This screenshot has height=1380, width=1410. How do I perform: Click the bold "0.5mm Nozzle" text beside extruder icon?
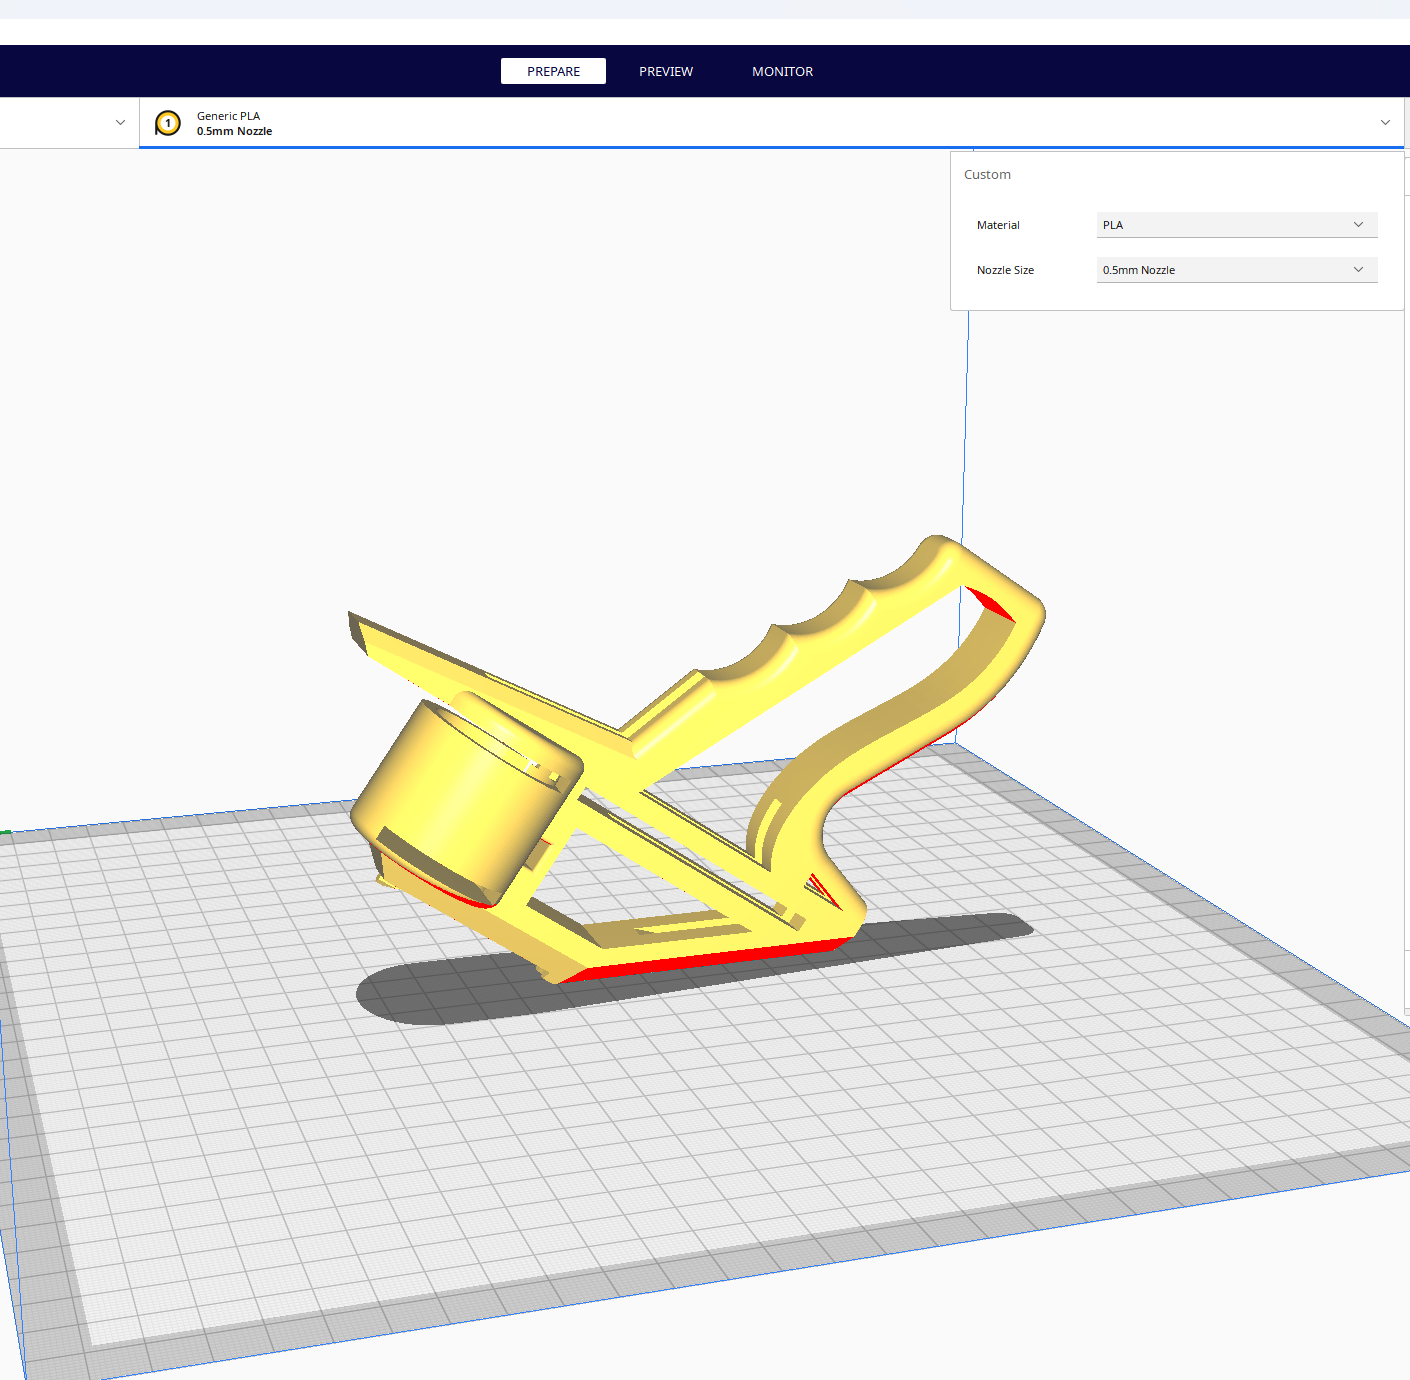234,131
